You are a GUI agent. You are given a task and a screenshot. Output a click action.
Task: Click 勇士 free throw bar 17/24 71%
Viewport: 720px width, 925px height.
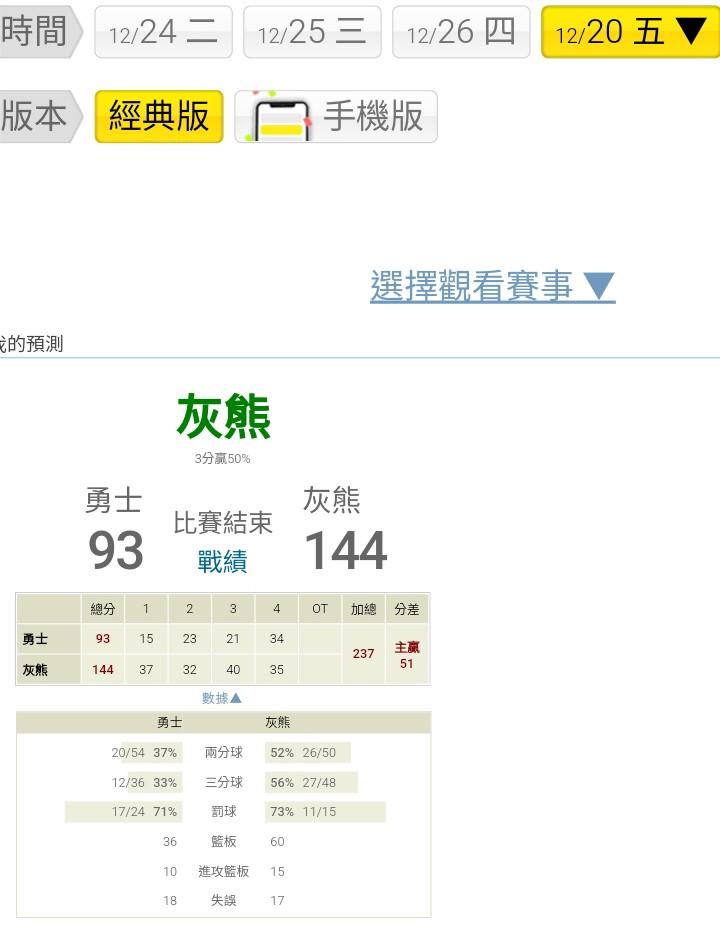124,812
